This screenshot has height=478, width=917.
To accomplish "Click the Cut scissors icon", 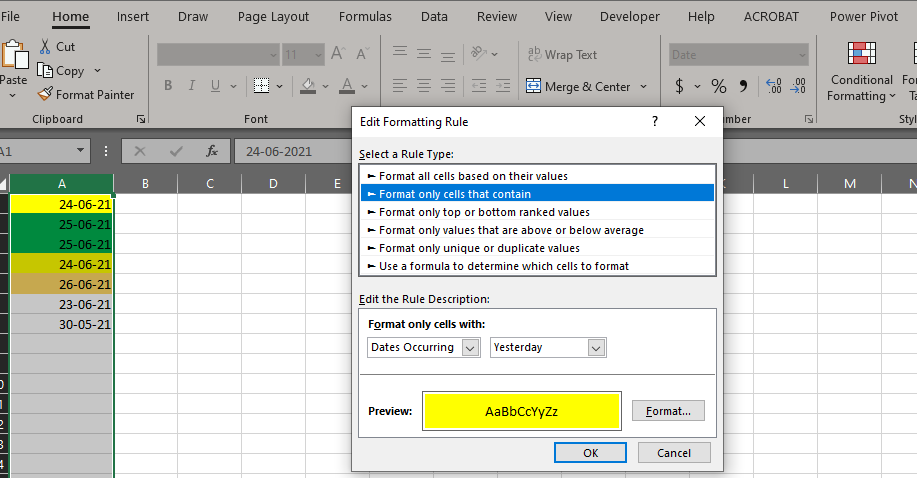I will [45, 47].
